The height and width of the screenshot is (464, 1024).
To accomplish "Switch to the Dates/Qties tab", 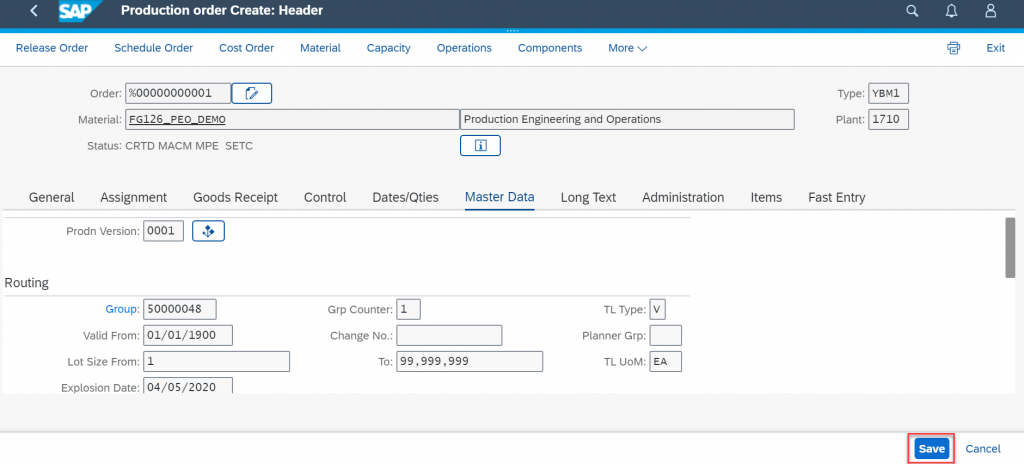I will click(x=406, y=197).
